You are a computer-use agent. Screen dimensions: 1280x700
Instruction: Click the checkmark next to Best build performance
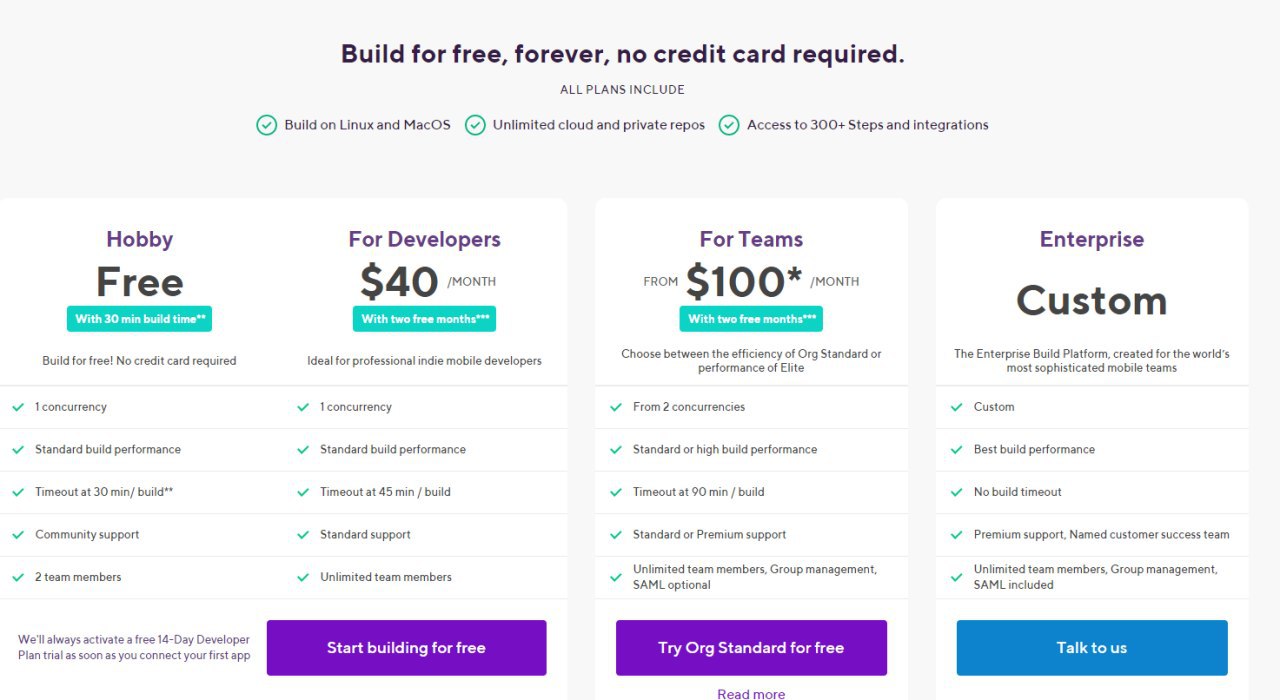[x=957, y=450]
